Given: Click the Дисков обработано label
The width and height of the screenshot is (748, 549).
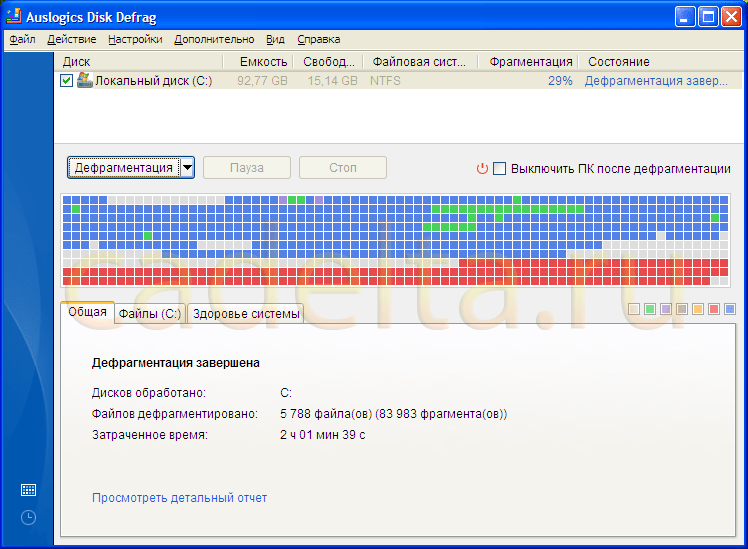Looking at the screenshot, I should 149,393.
